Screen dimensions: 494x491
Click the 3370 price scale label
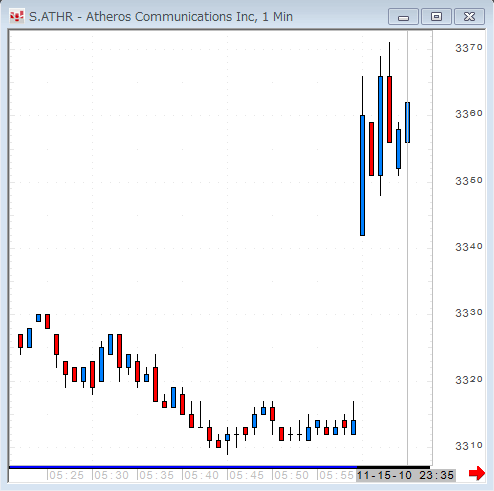[469, 48]
